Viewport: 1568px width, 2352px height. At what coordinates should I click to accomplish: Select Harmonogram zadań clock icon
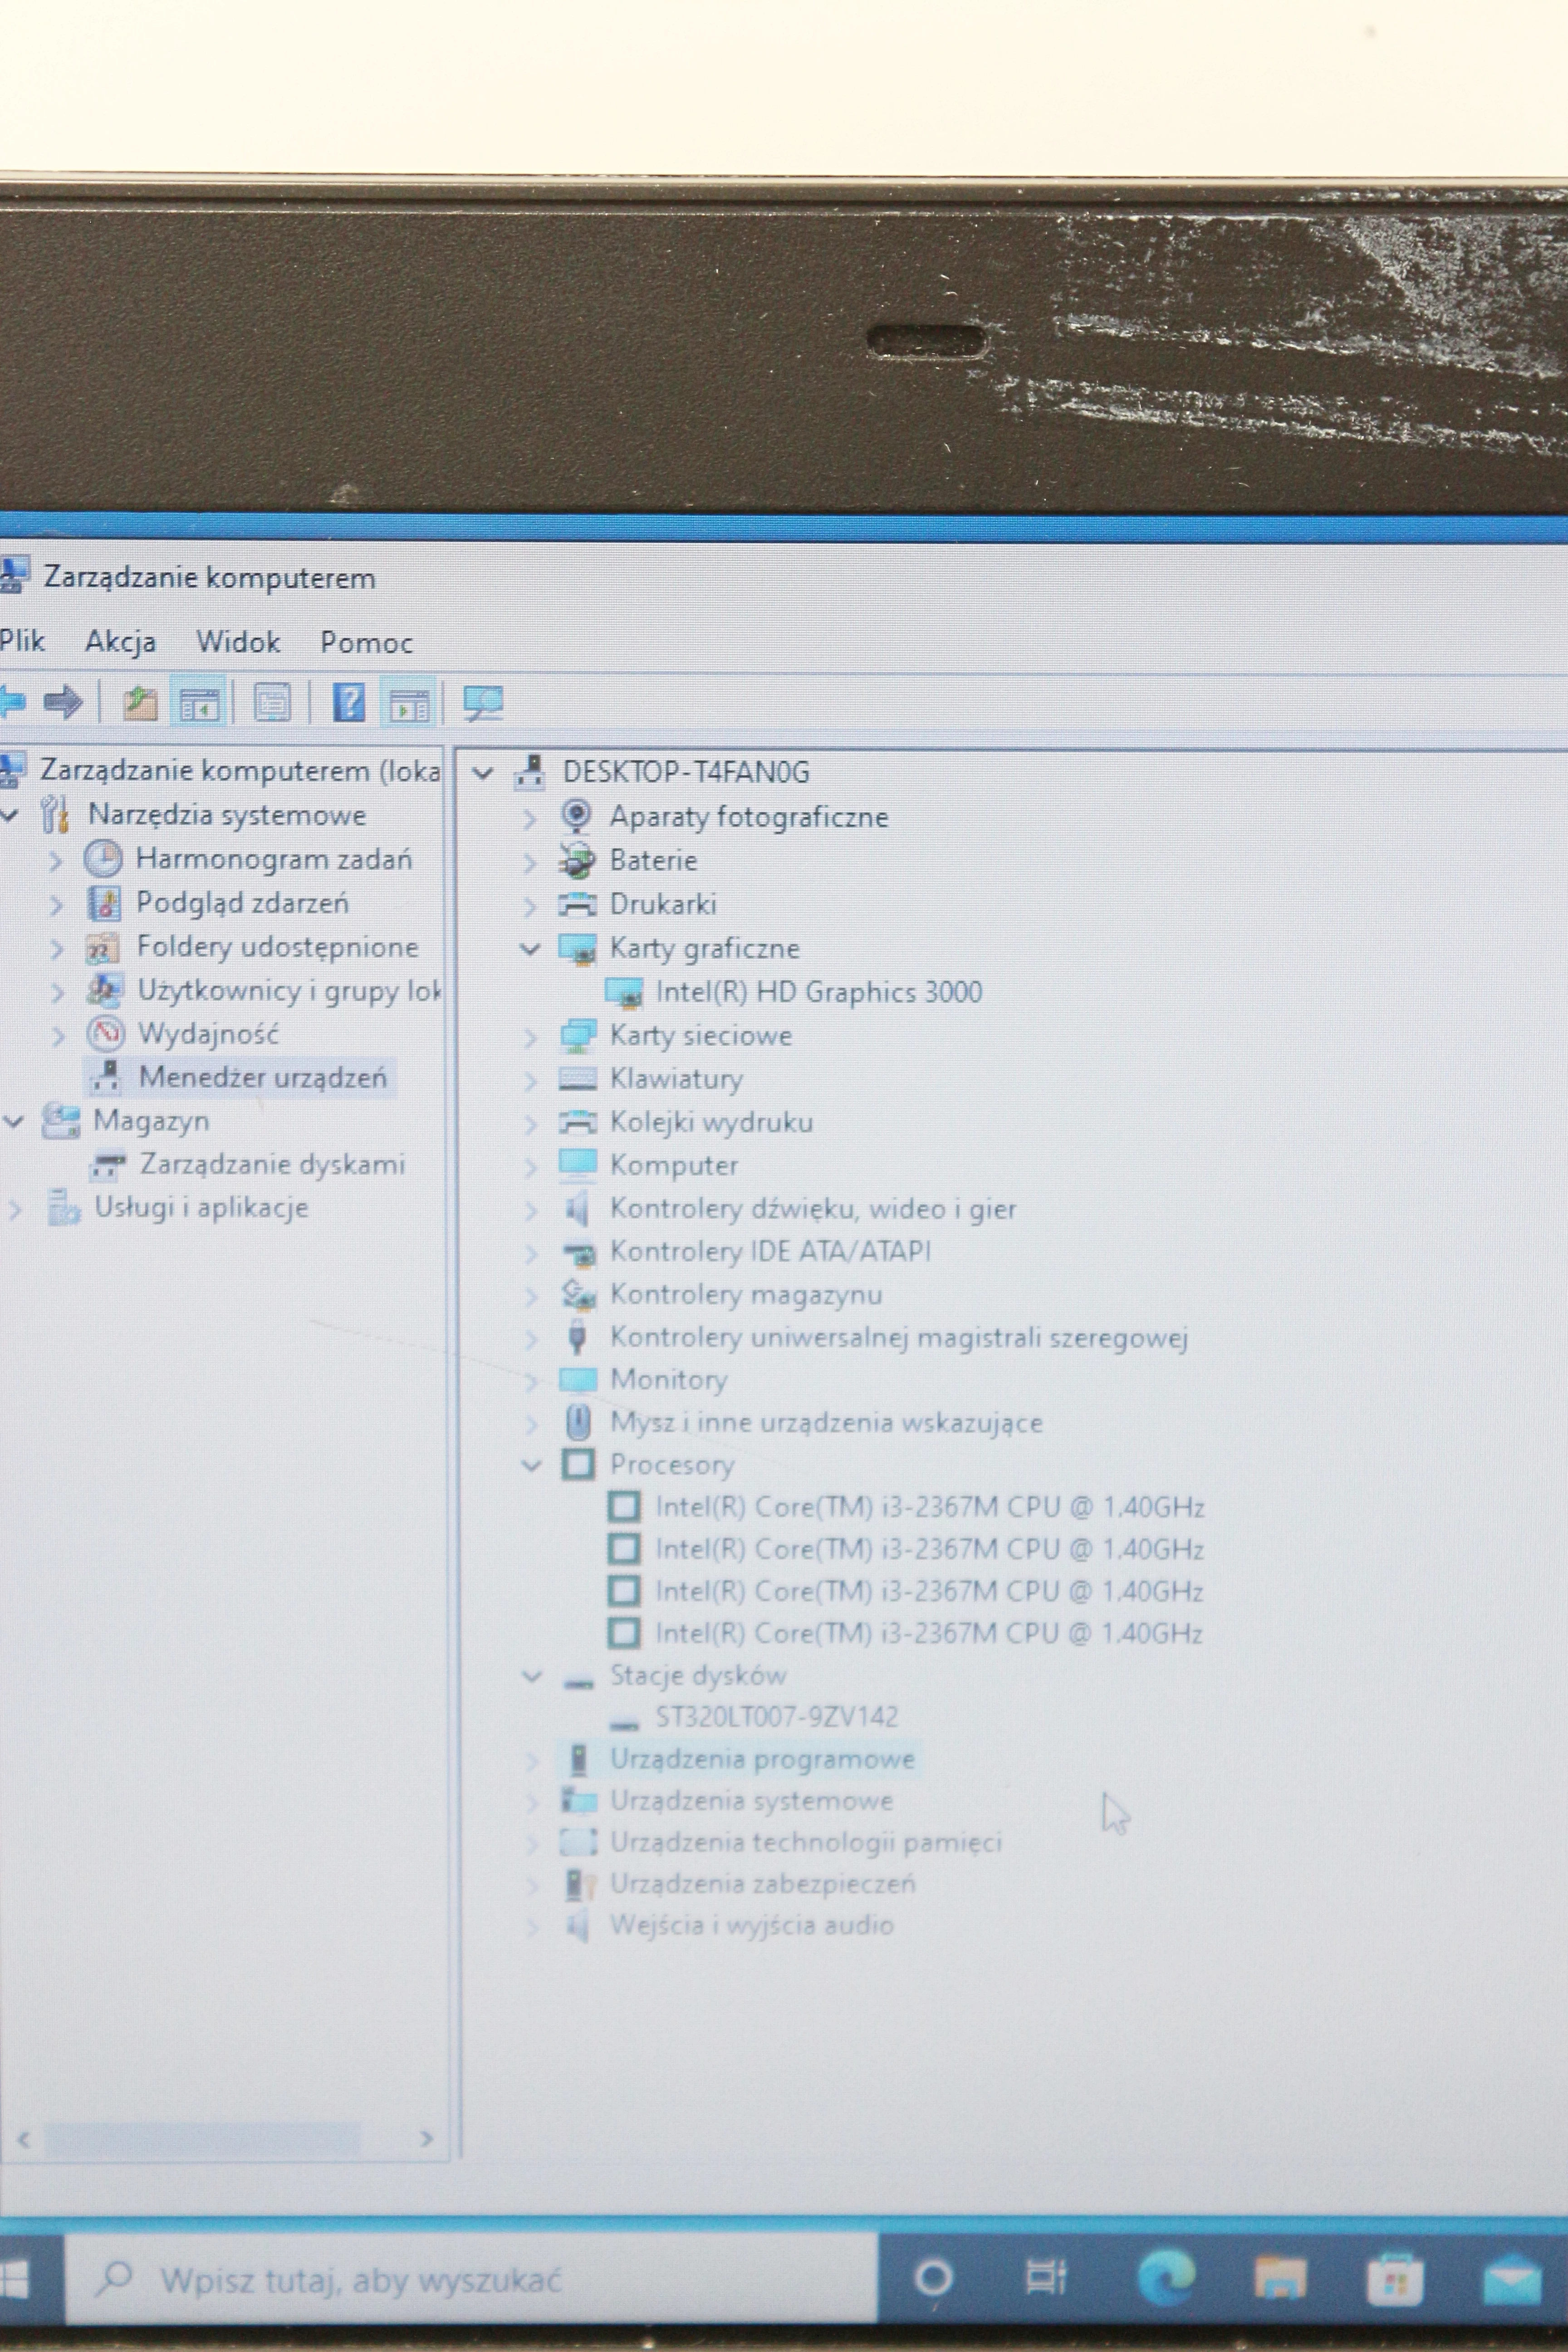click(x=103, y=858)
